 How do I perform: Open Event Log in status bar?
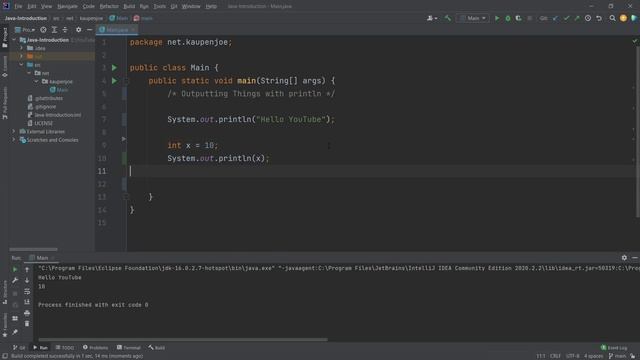click(x=614, y=348)
